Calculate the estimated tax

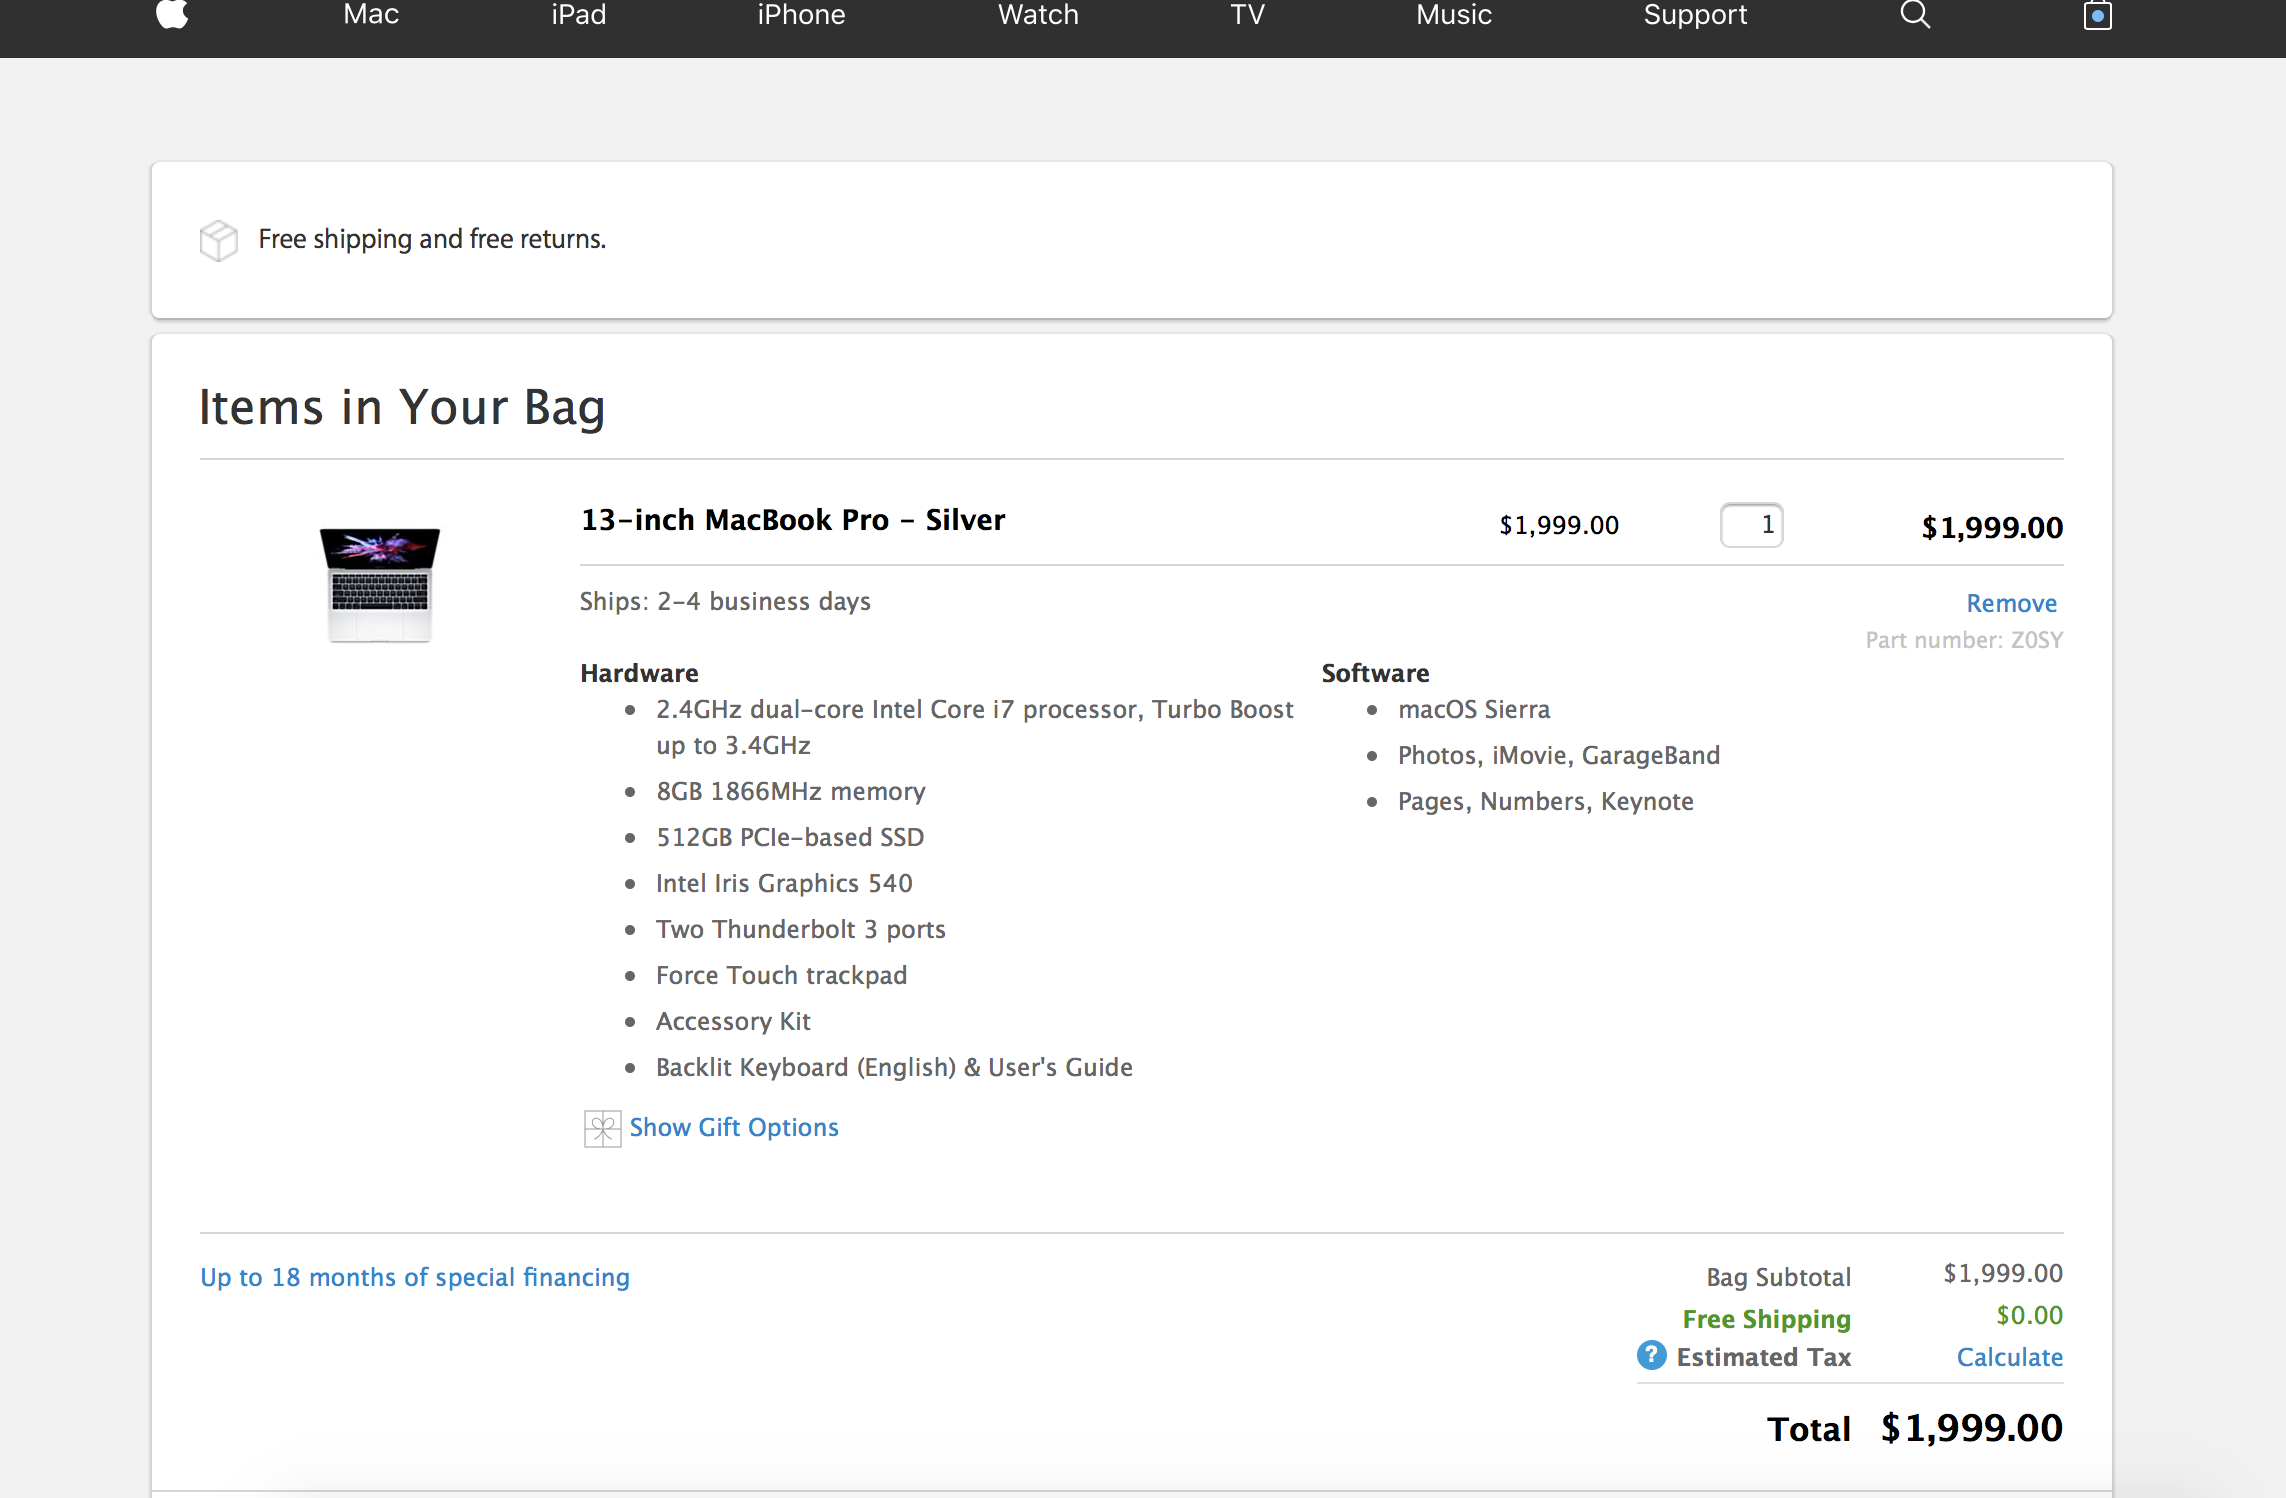(2009, 1357)
